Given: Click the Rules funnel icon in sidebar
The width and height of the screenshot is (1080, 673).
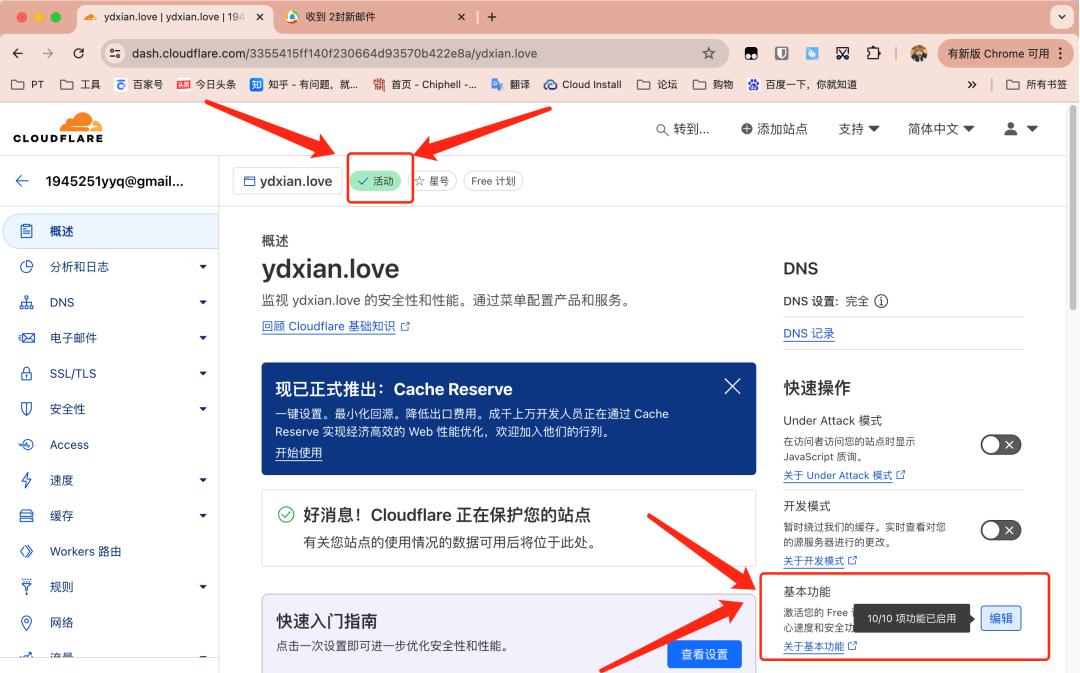Looking at the screenshot, I should [x=26, y=587].
